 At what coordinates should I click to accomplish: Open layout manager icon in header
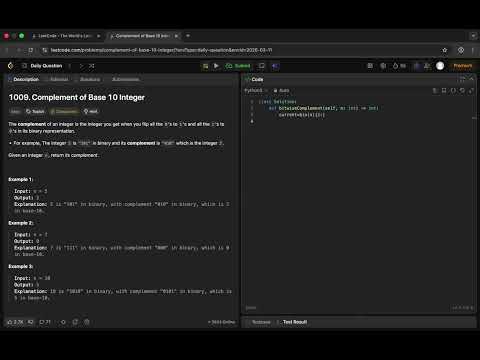point(370,66)
